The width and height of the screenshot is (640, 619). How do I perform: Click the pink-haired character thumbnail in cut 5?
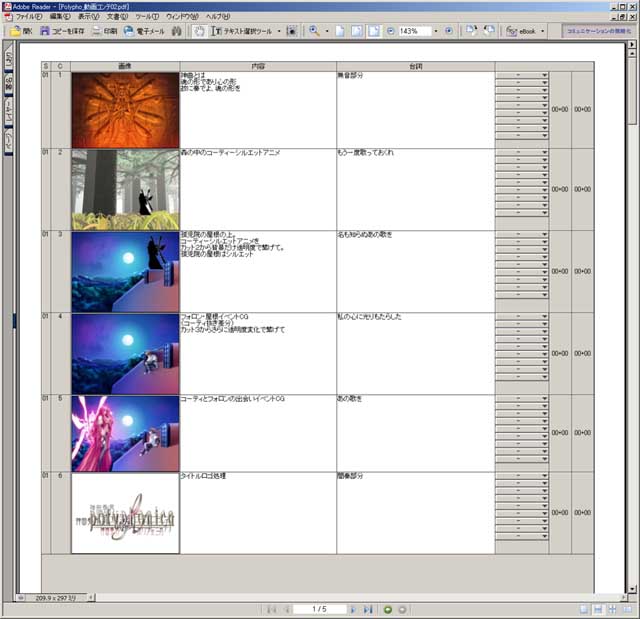125,433
